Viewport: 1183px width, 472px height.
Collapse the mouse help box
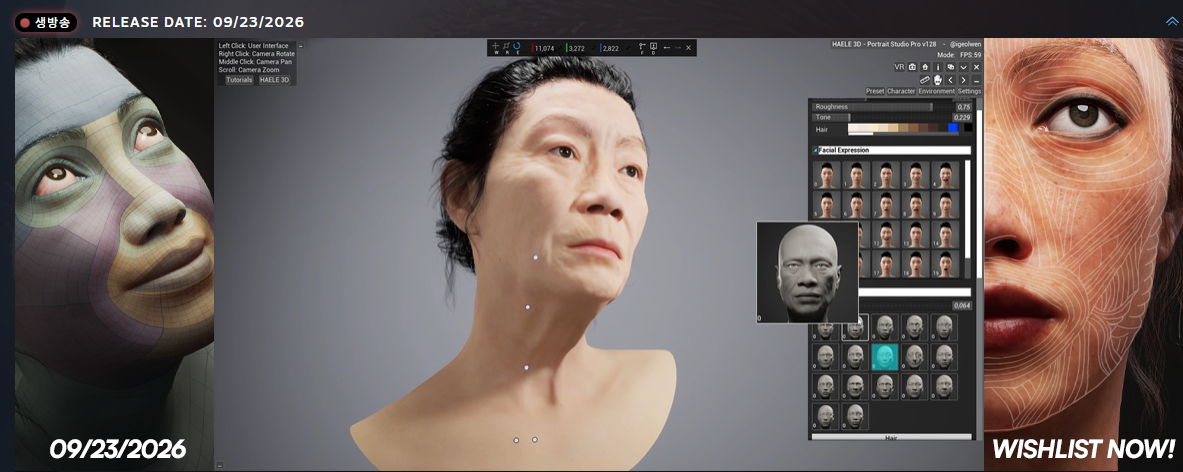point(300,46)
